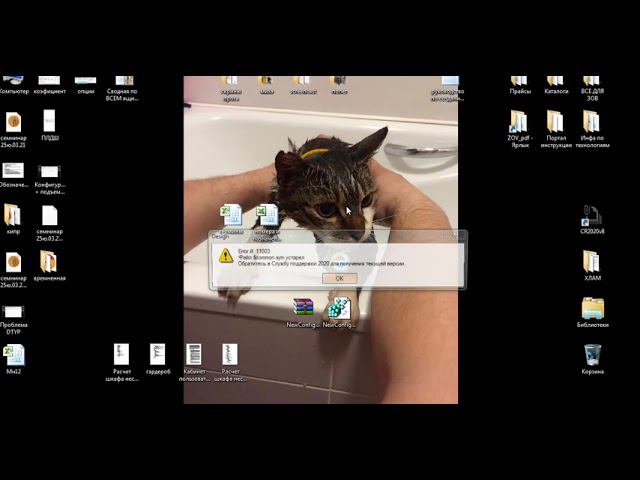Open the ХЛАМ folder
640x480 pixels.
point(592,266)
